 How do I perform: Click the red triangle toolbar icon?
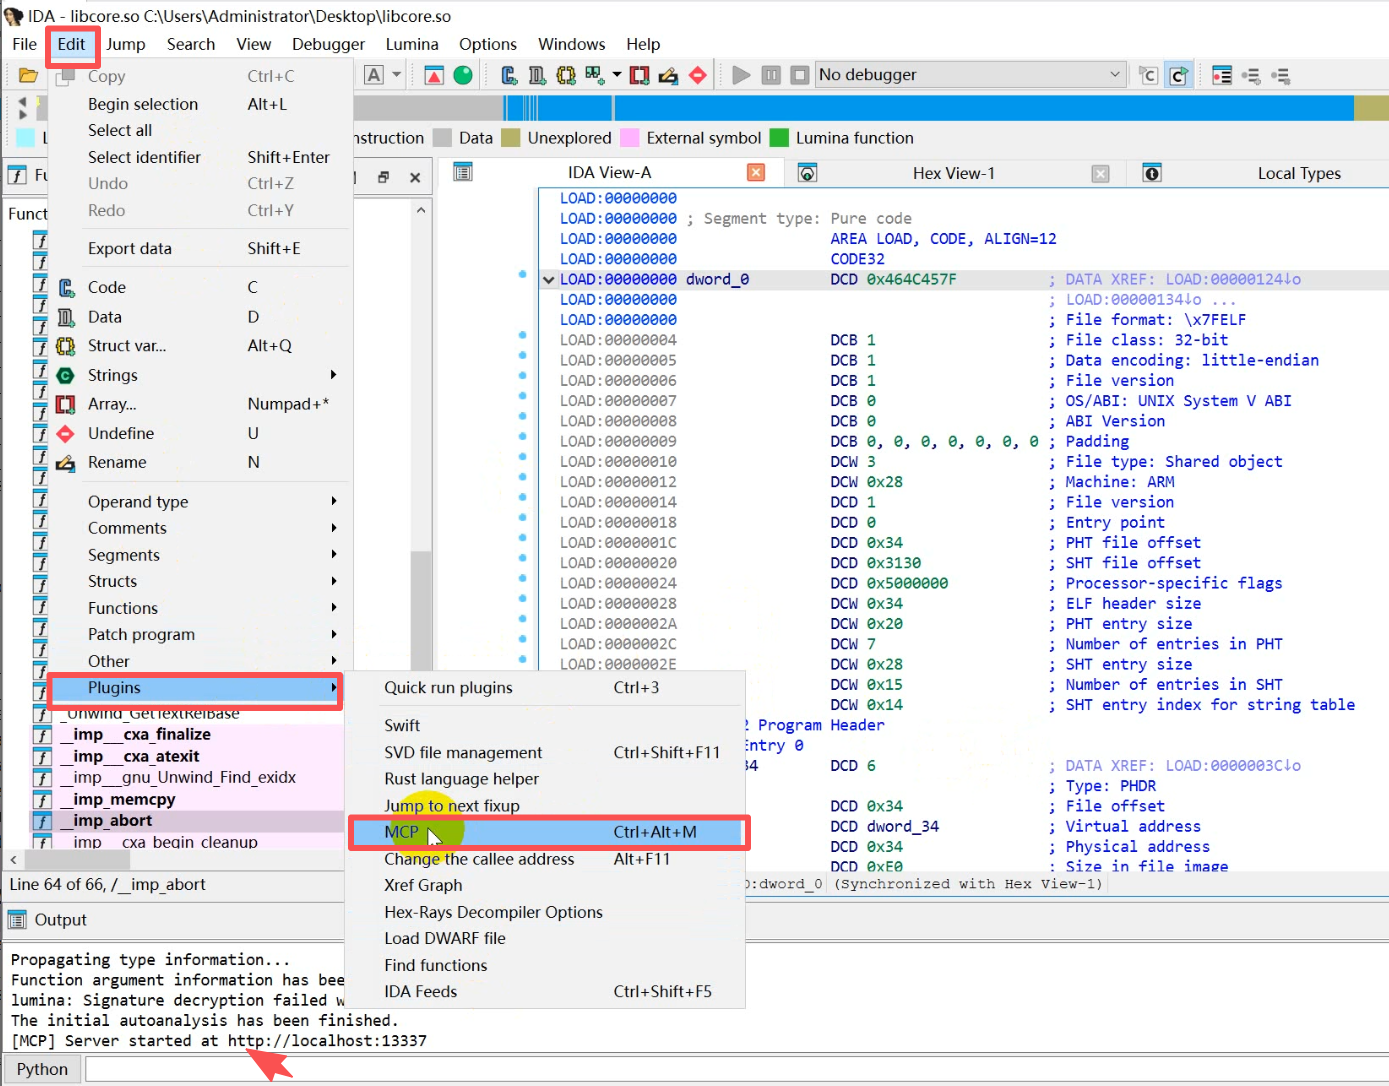(434, 75)
